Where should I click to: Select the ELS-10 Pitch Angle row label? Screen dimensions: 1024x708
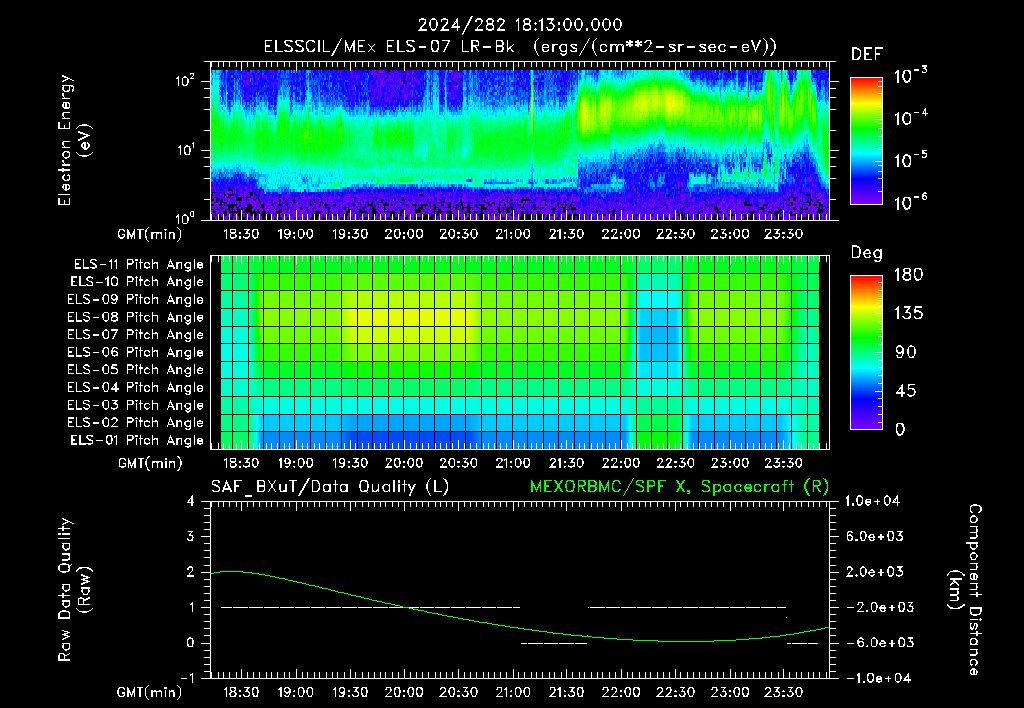(x=137, y=282)
